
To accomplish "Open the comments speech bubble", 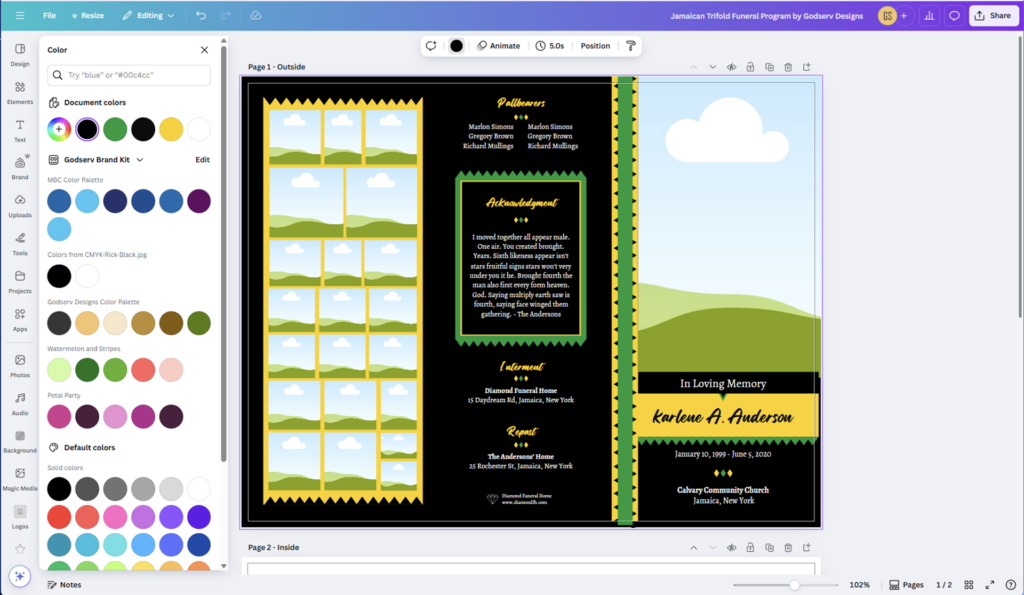I will [x=954, y=16].
